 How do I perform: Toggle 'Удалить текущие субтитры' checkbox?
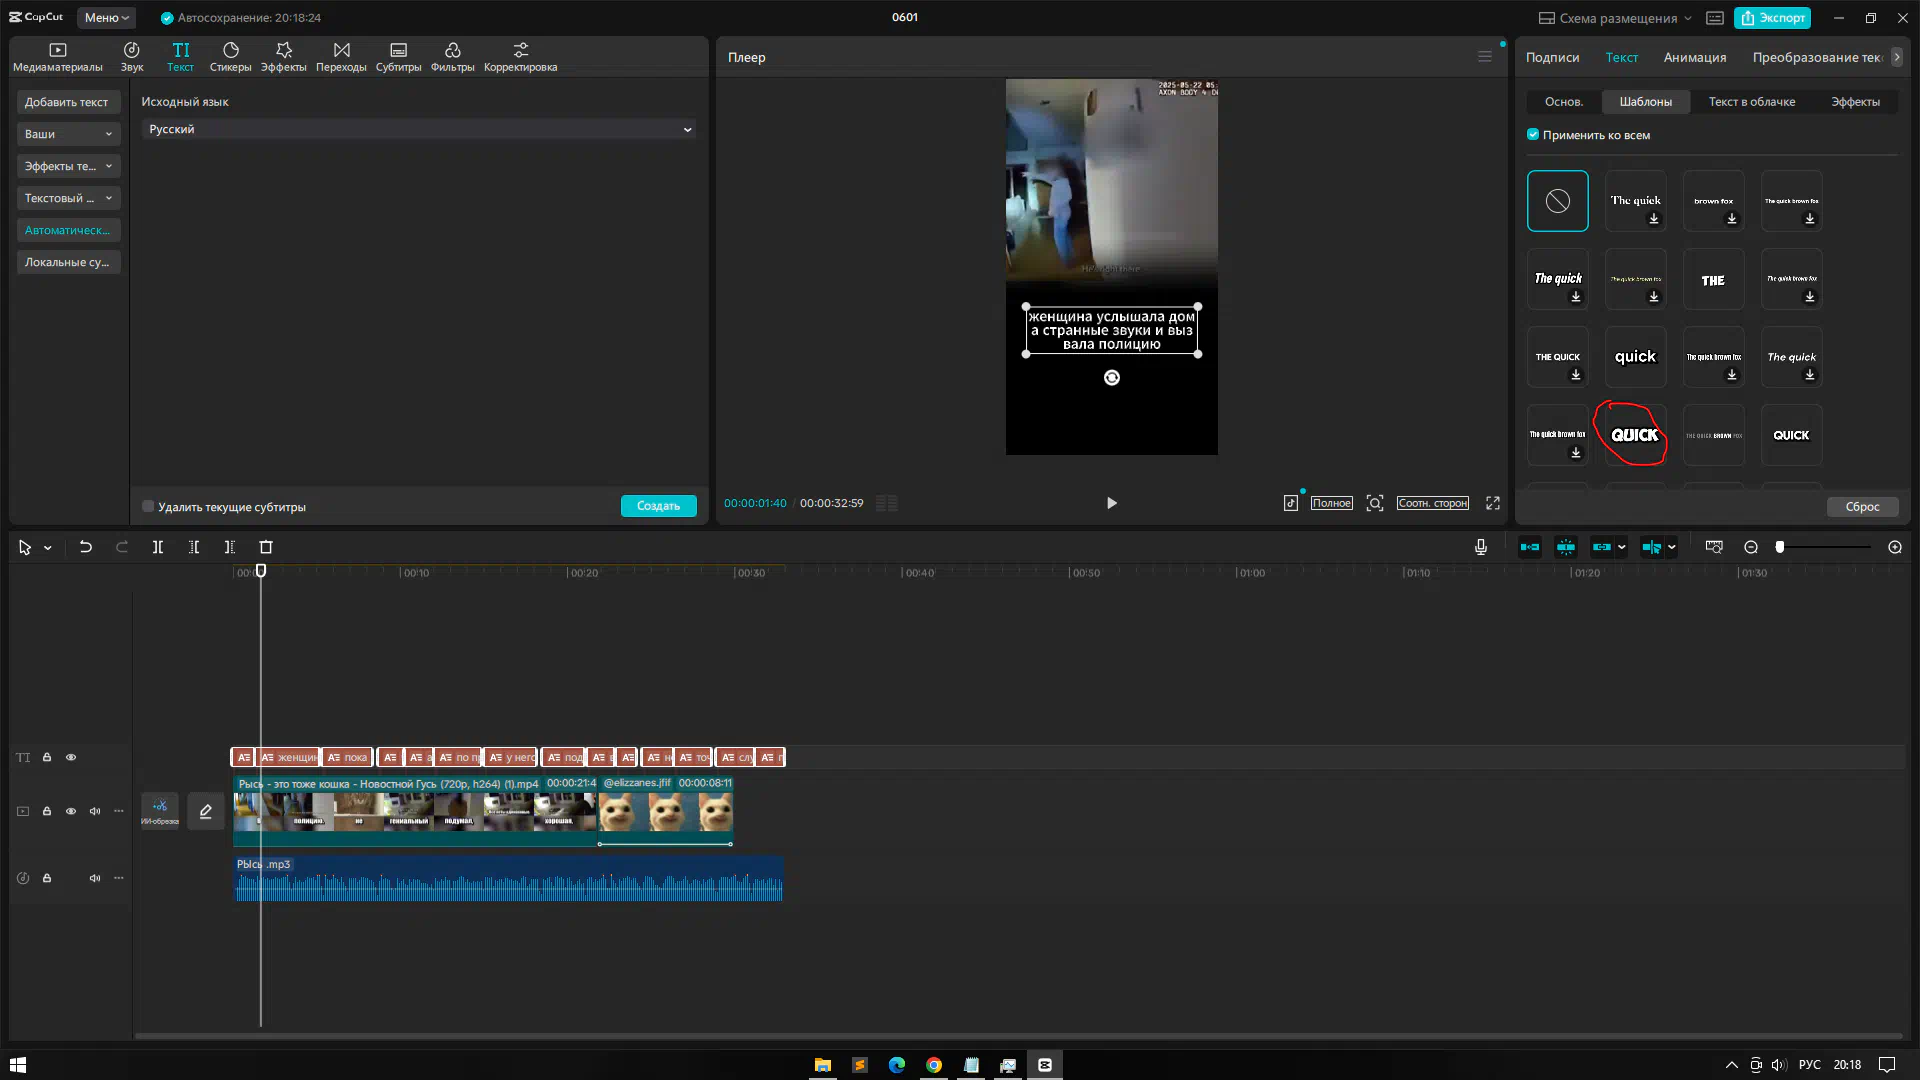[x=148, y=506]
